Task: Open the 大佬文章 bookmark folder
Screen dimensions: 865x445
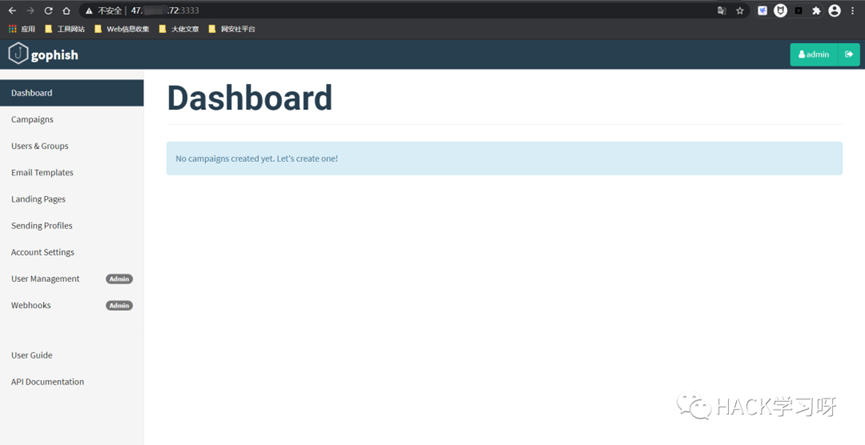Action: (179, 29)
